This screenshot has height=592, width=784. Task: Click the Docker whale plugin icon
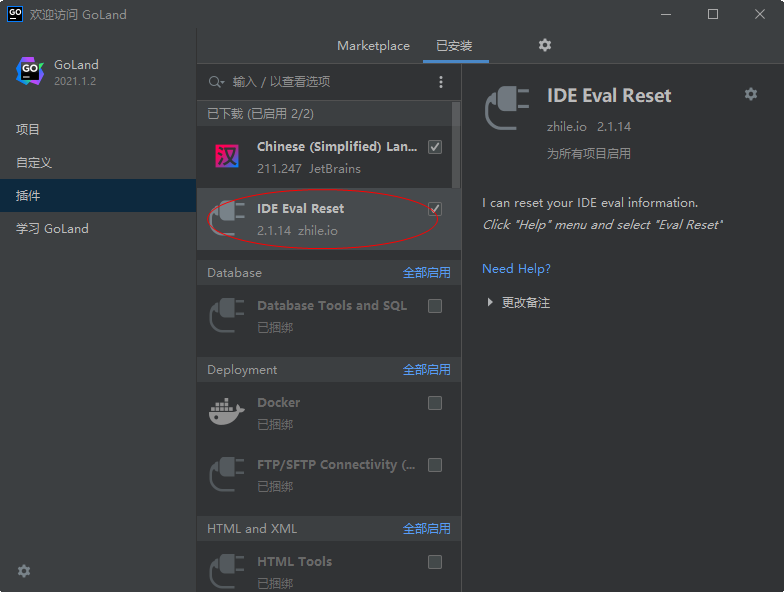pyautogui.click(x=226, y=412)
